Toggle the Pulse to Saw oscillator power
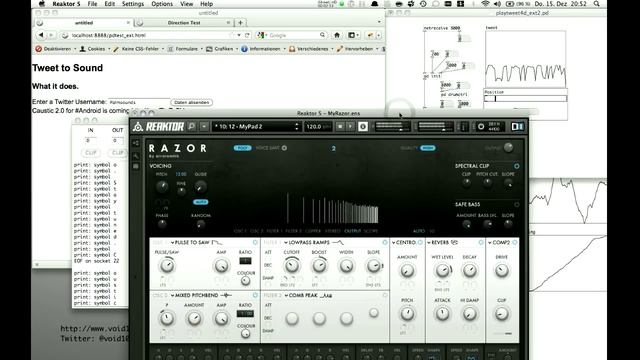Viewport: 640px width, 360px height. (x=255, y=242)
